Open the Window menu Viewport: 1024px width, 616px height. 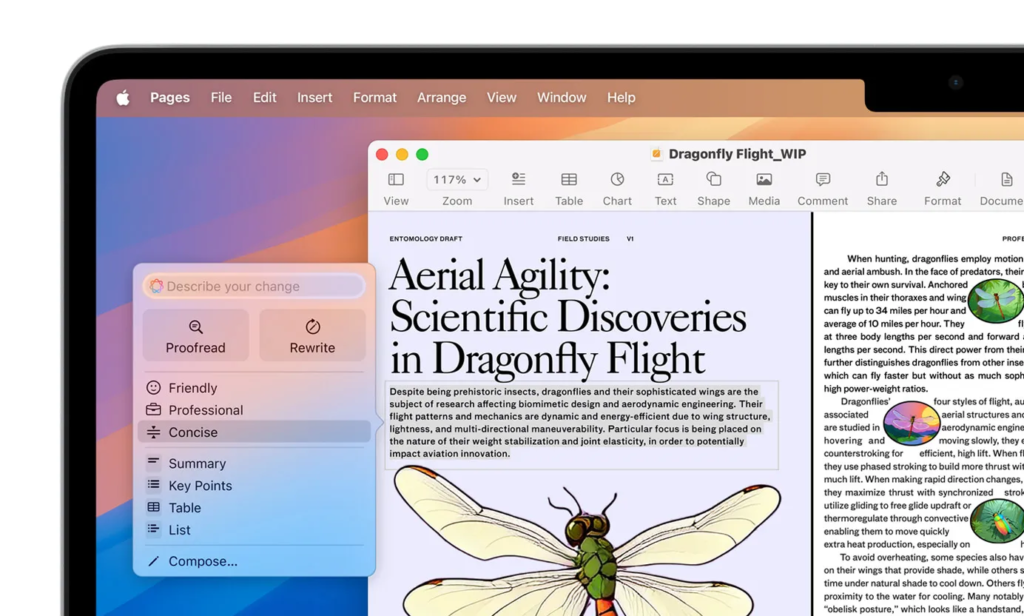(562, 97)
